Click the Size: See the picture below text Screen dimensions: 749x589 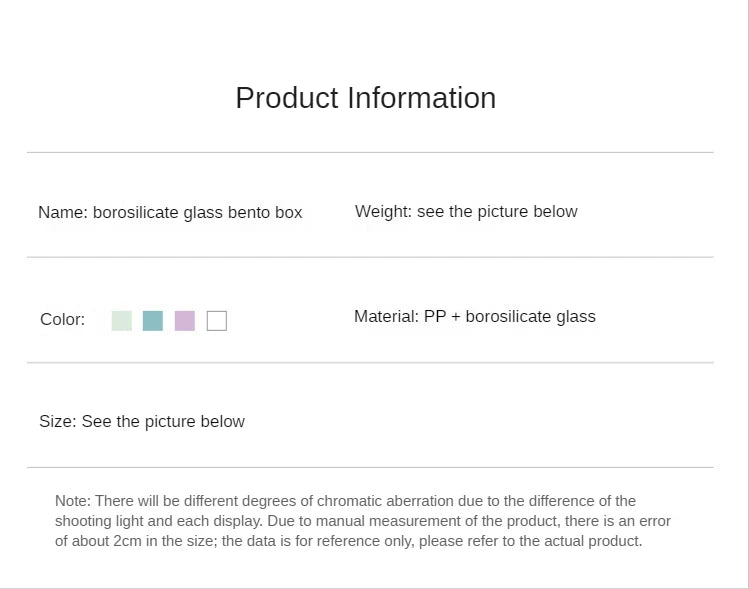pyautogui.click(x=142, y=421)
